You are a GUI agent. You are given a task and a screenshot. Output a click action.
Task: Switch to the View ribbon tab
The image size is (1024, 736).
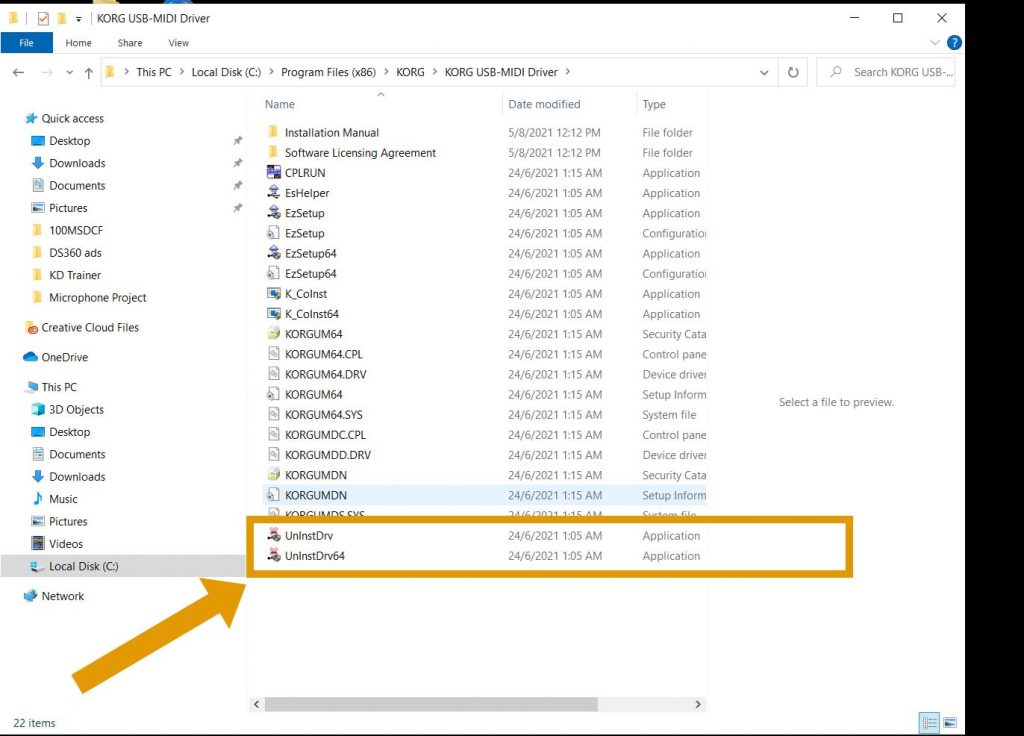(178, 43)
